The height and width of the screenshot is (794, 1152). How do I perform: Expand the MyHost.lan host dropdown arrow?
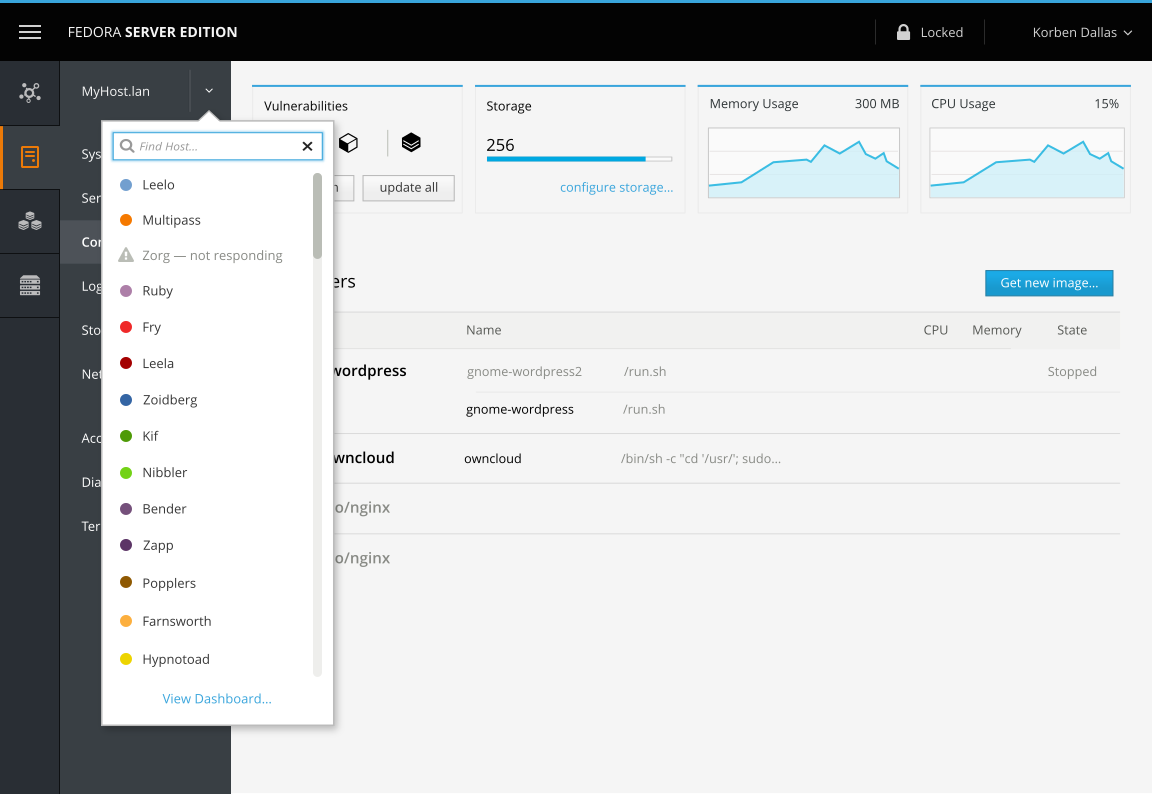(209, 91)
